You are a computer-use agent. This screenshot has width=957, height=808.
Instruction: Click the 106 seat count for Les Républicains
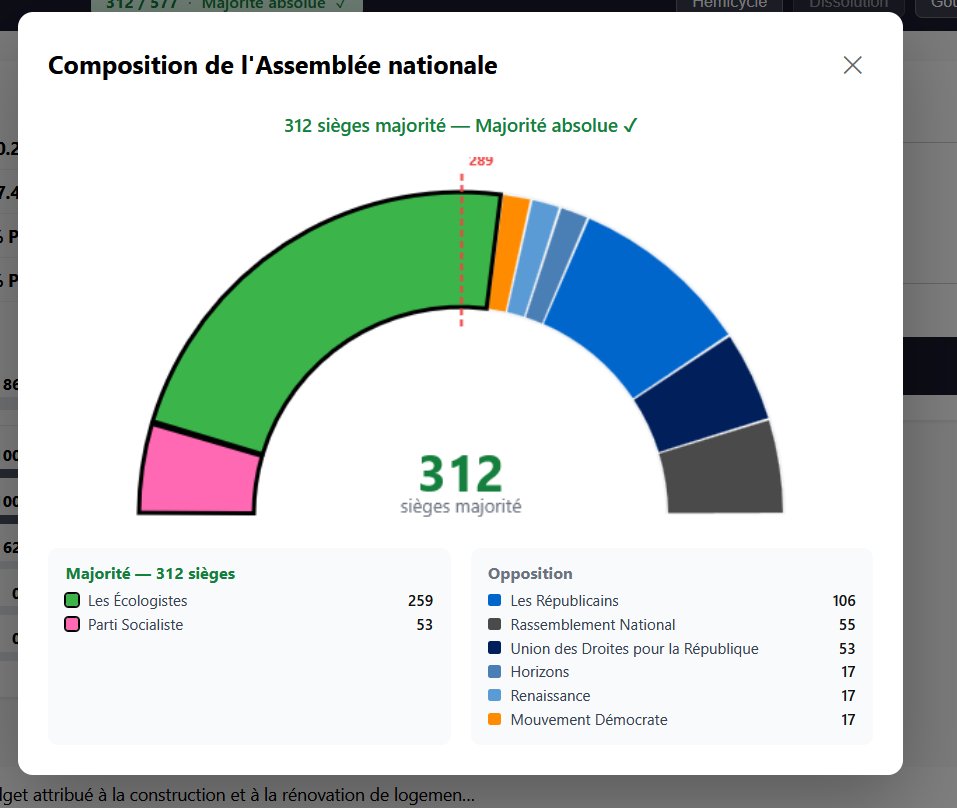[844, 601]
